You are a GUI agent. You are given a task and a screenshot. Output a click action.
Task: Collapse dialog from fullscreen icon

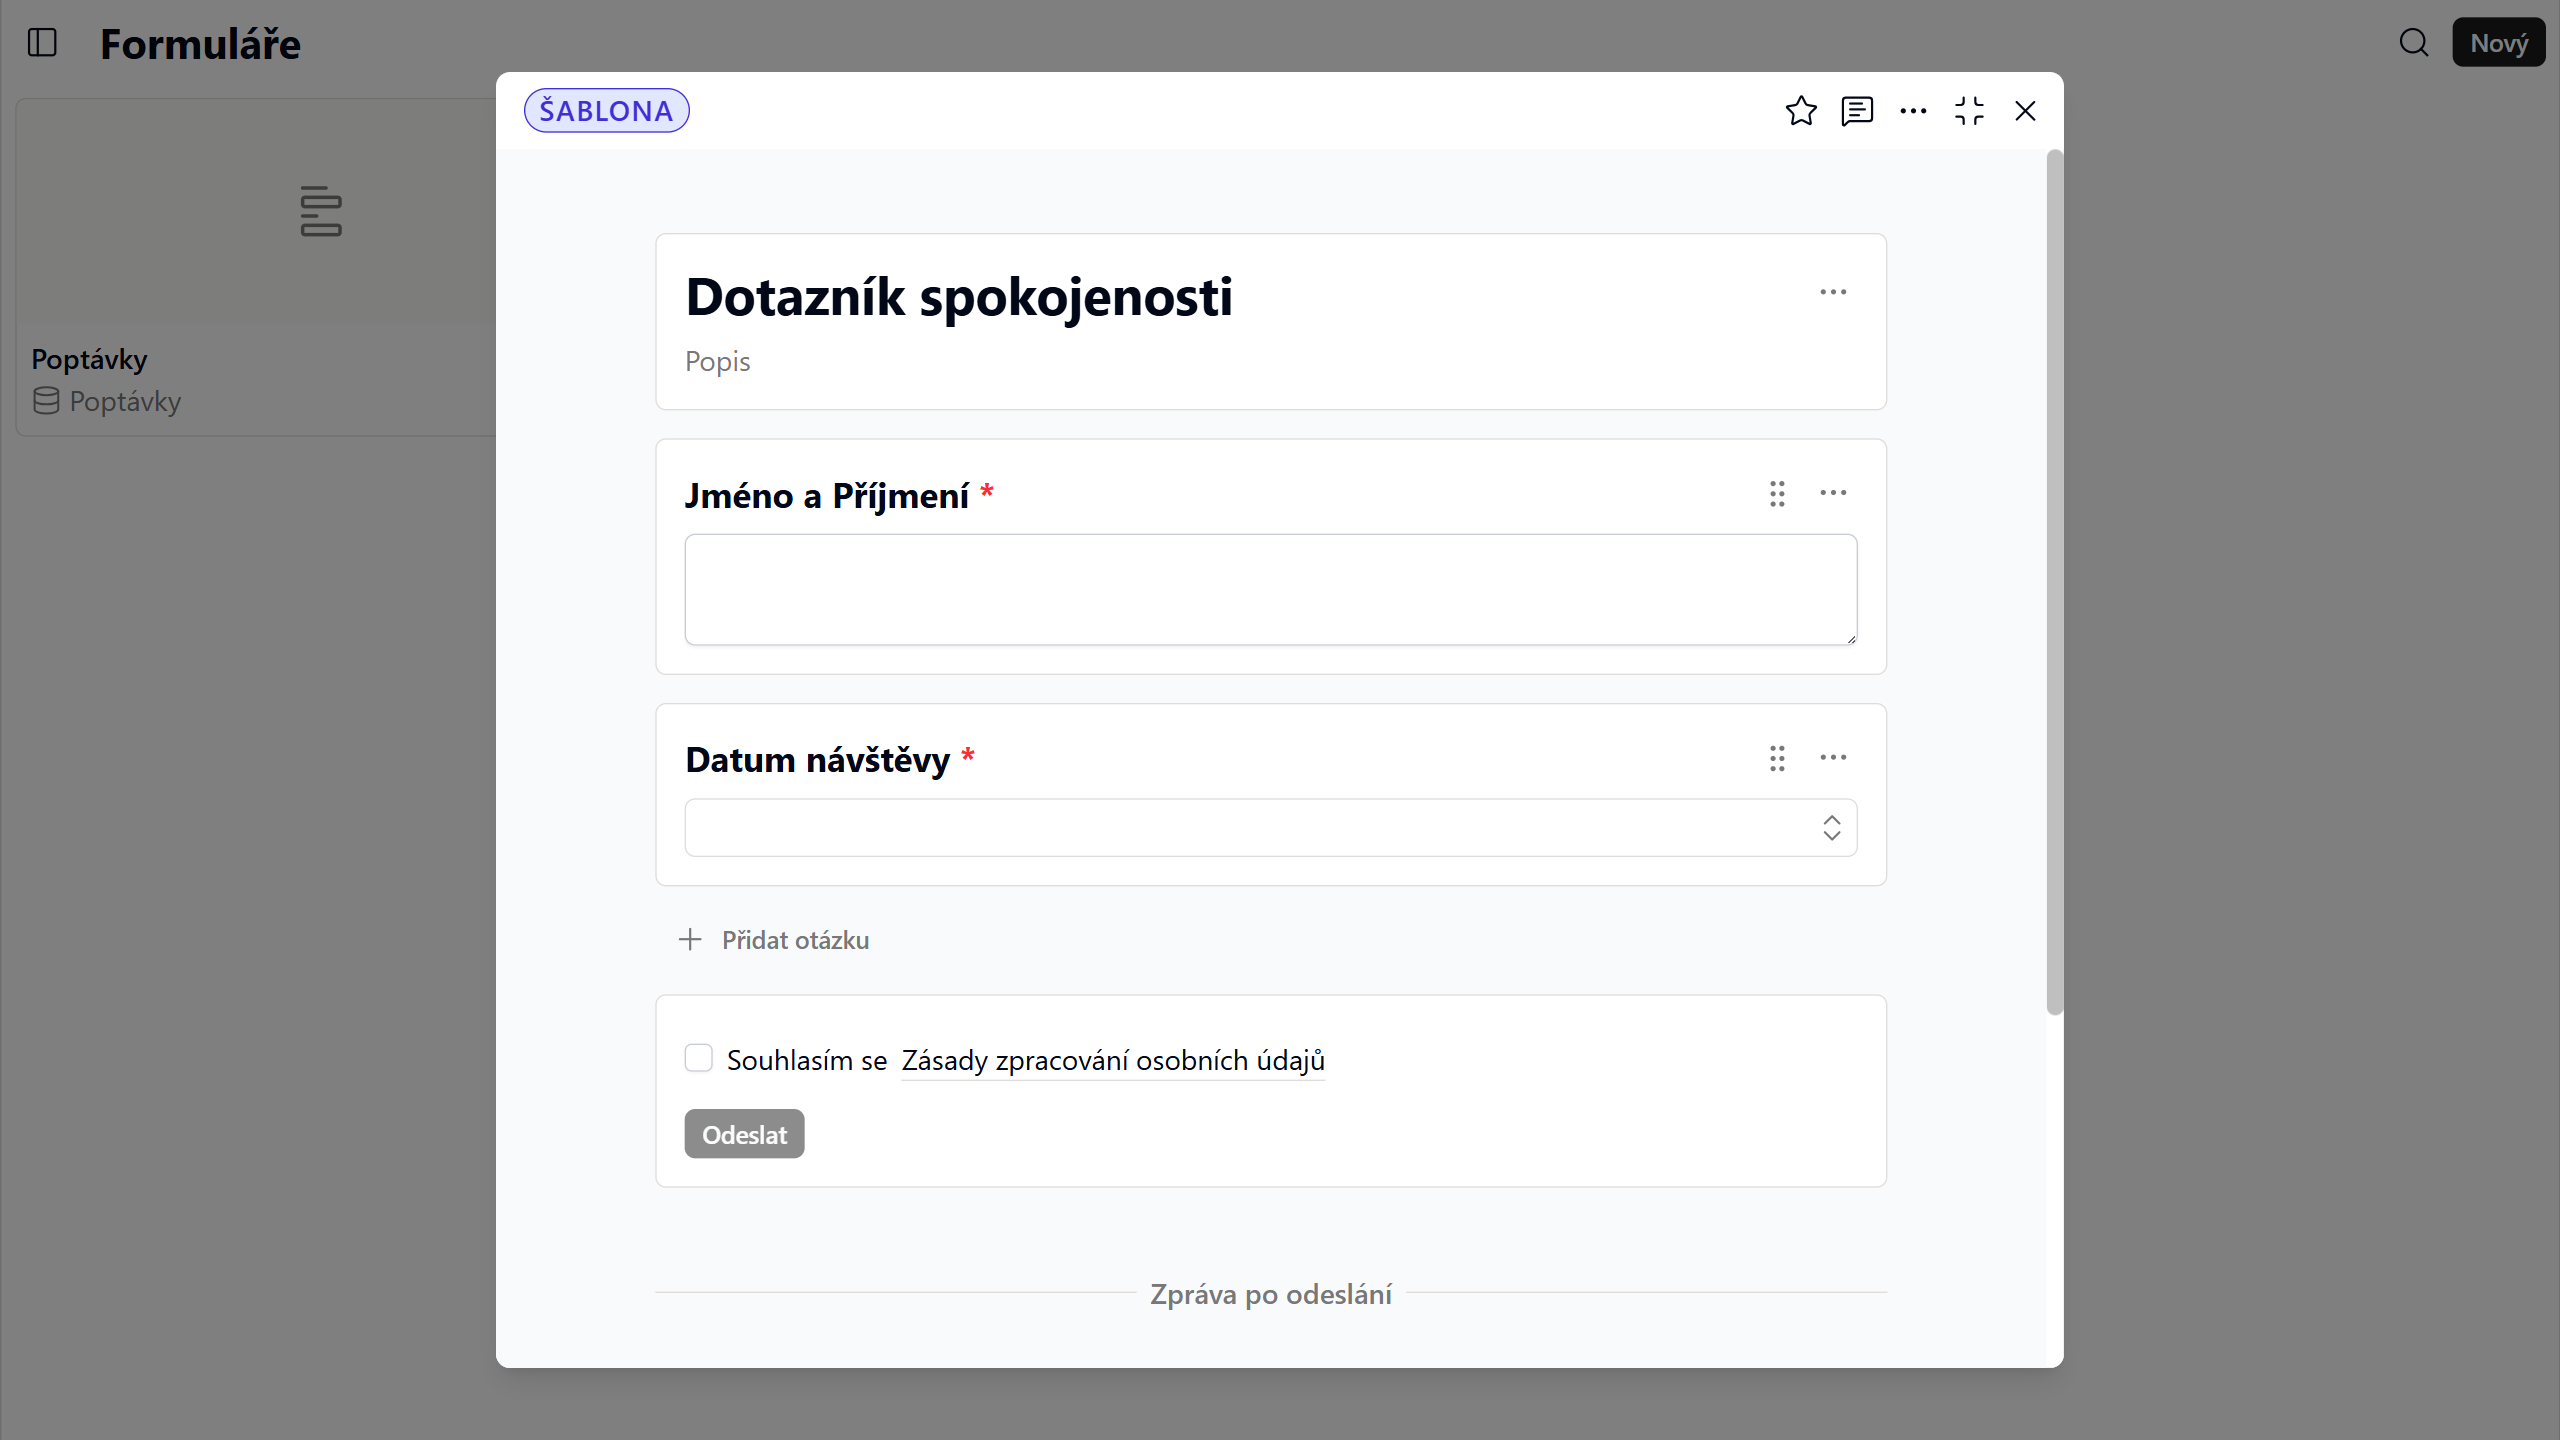(1969, 111)
